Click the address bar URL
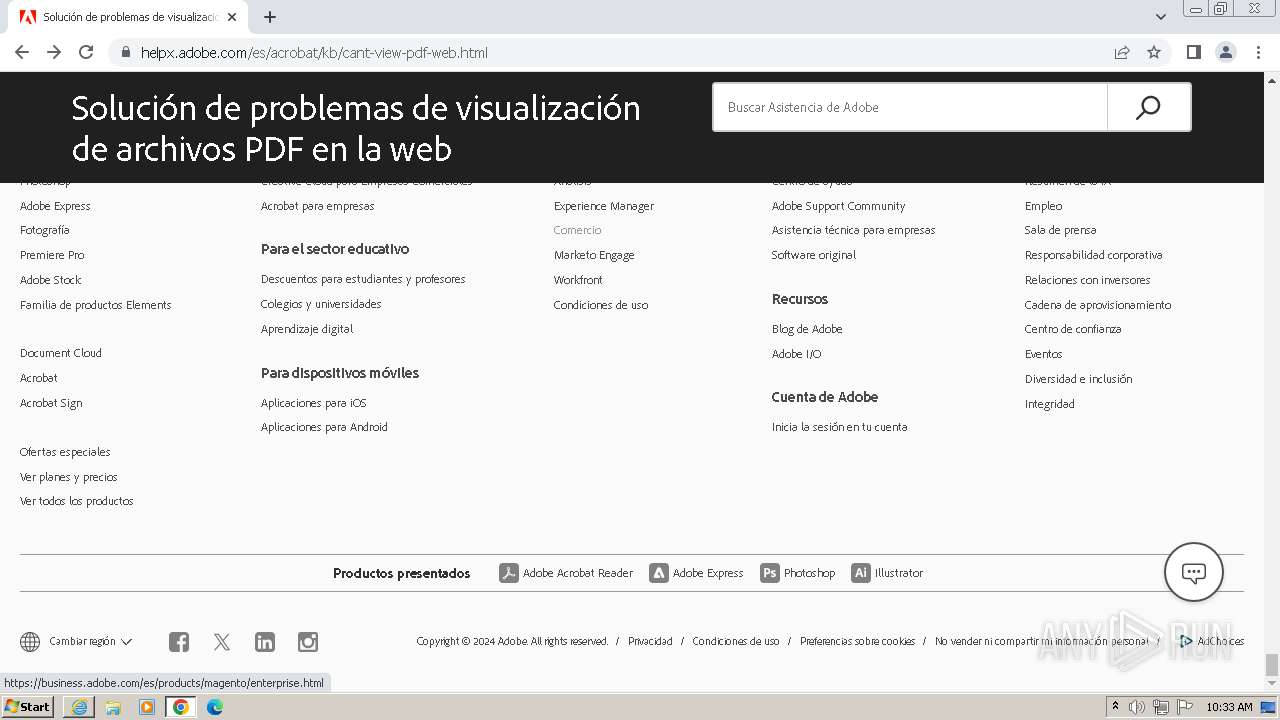The image size is (1280, 720). pos(314,52)
